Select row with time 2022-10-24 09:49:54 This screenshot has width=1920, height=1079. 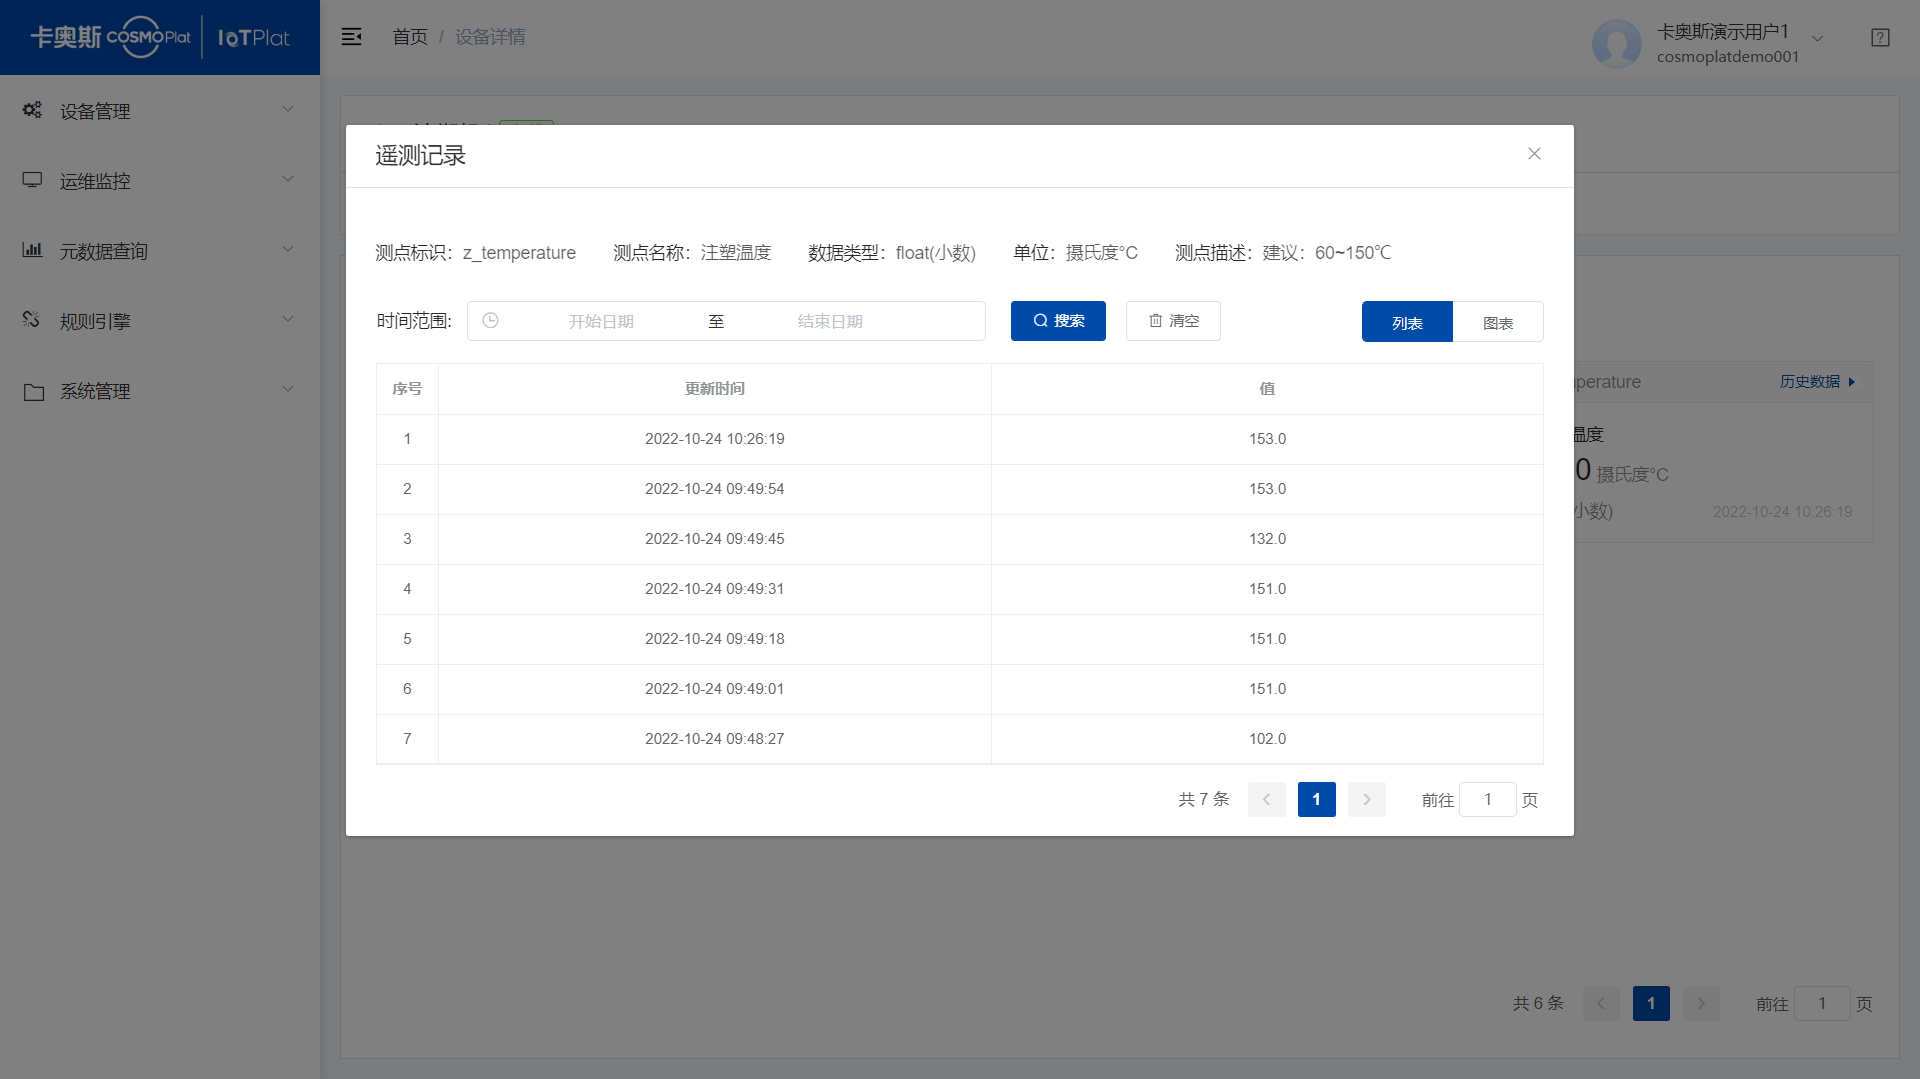(x=960, y=489)
